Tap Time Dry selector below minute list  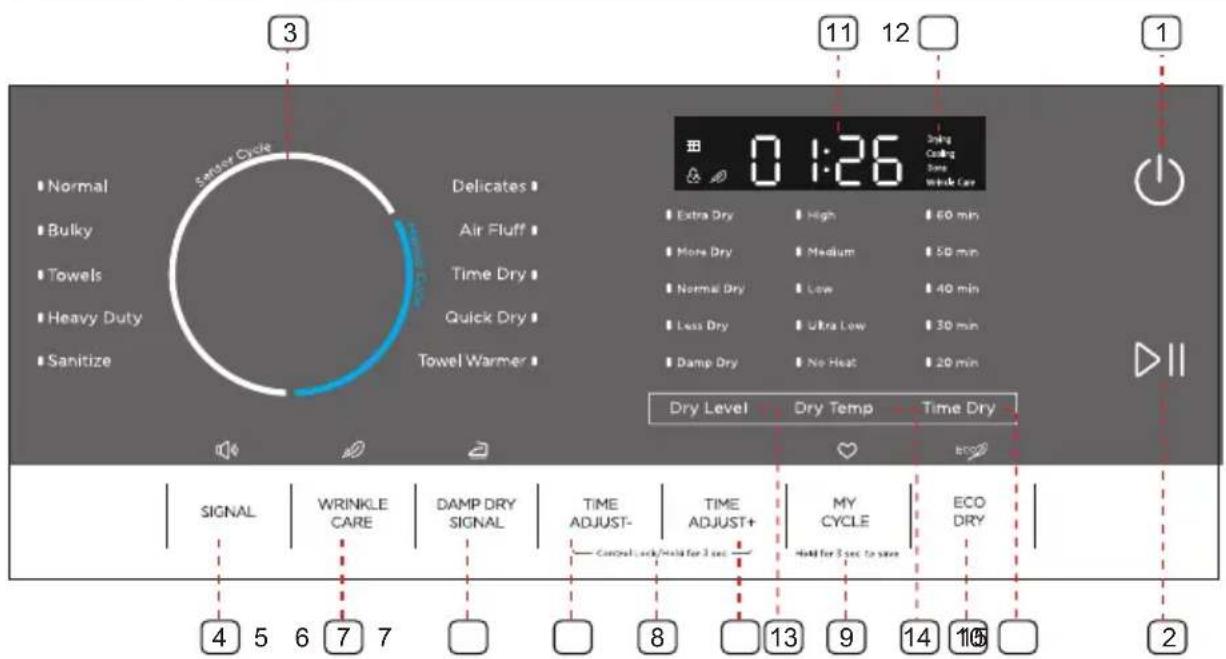coord(958,408)
